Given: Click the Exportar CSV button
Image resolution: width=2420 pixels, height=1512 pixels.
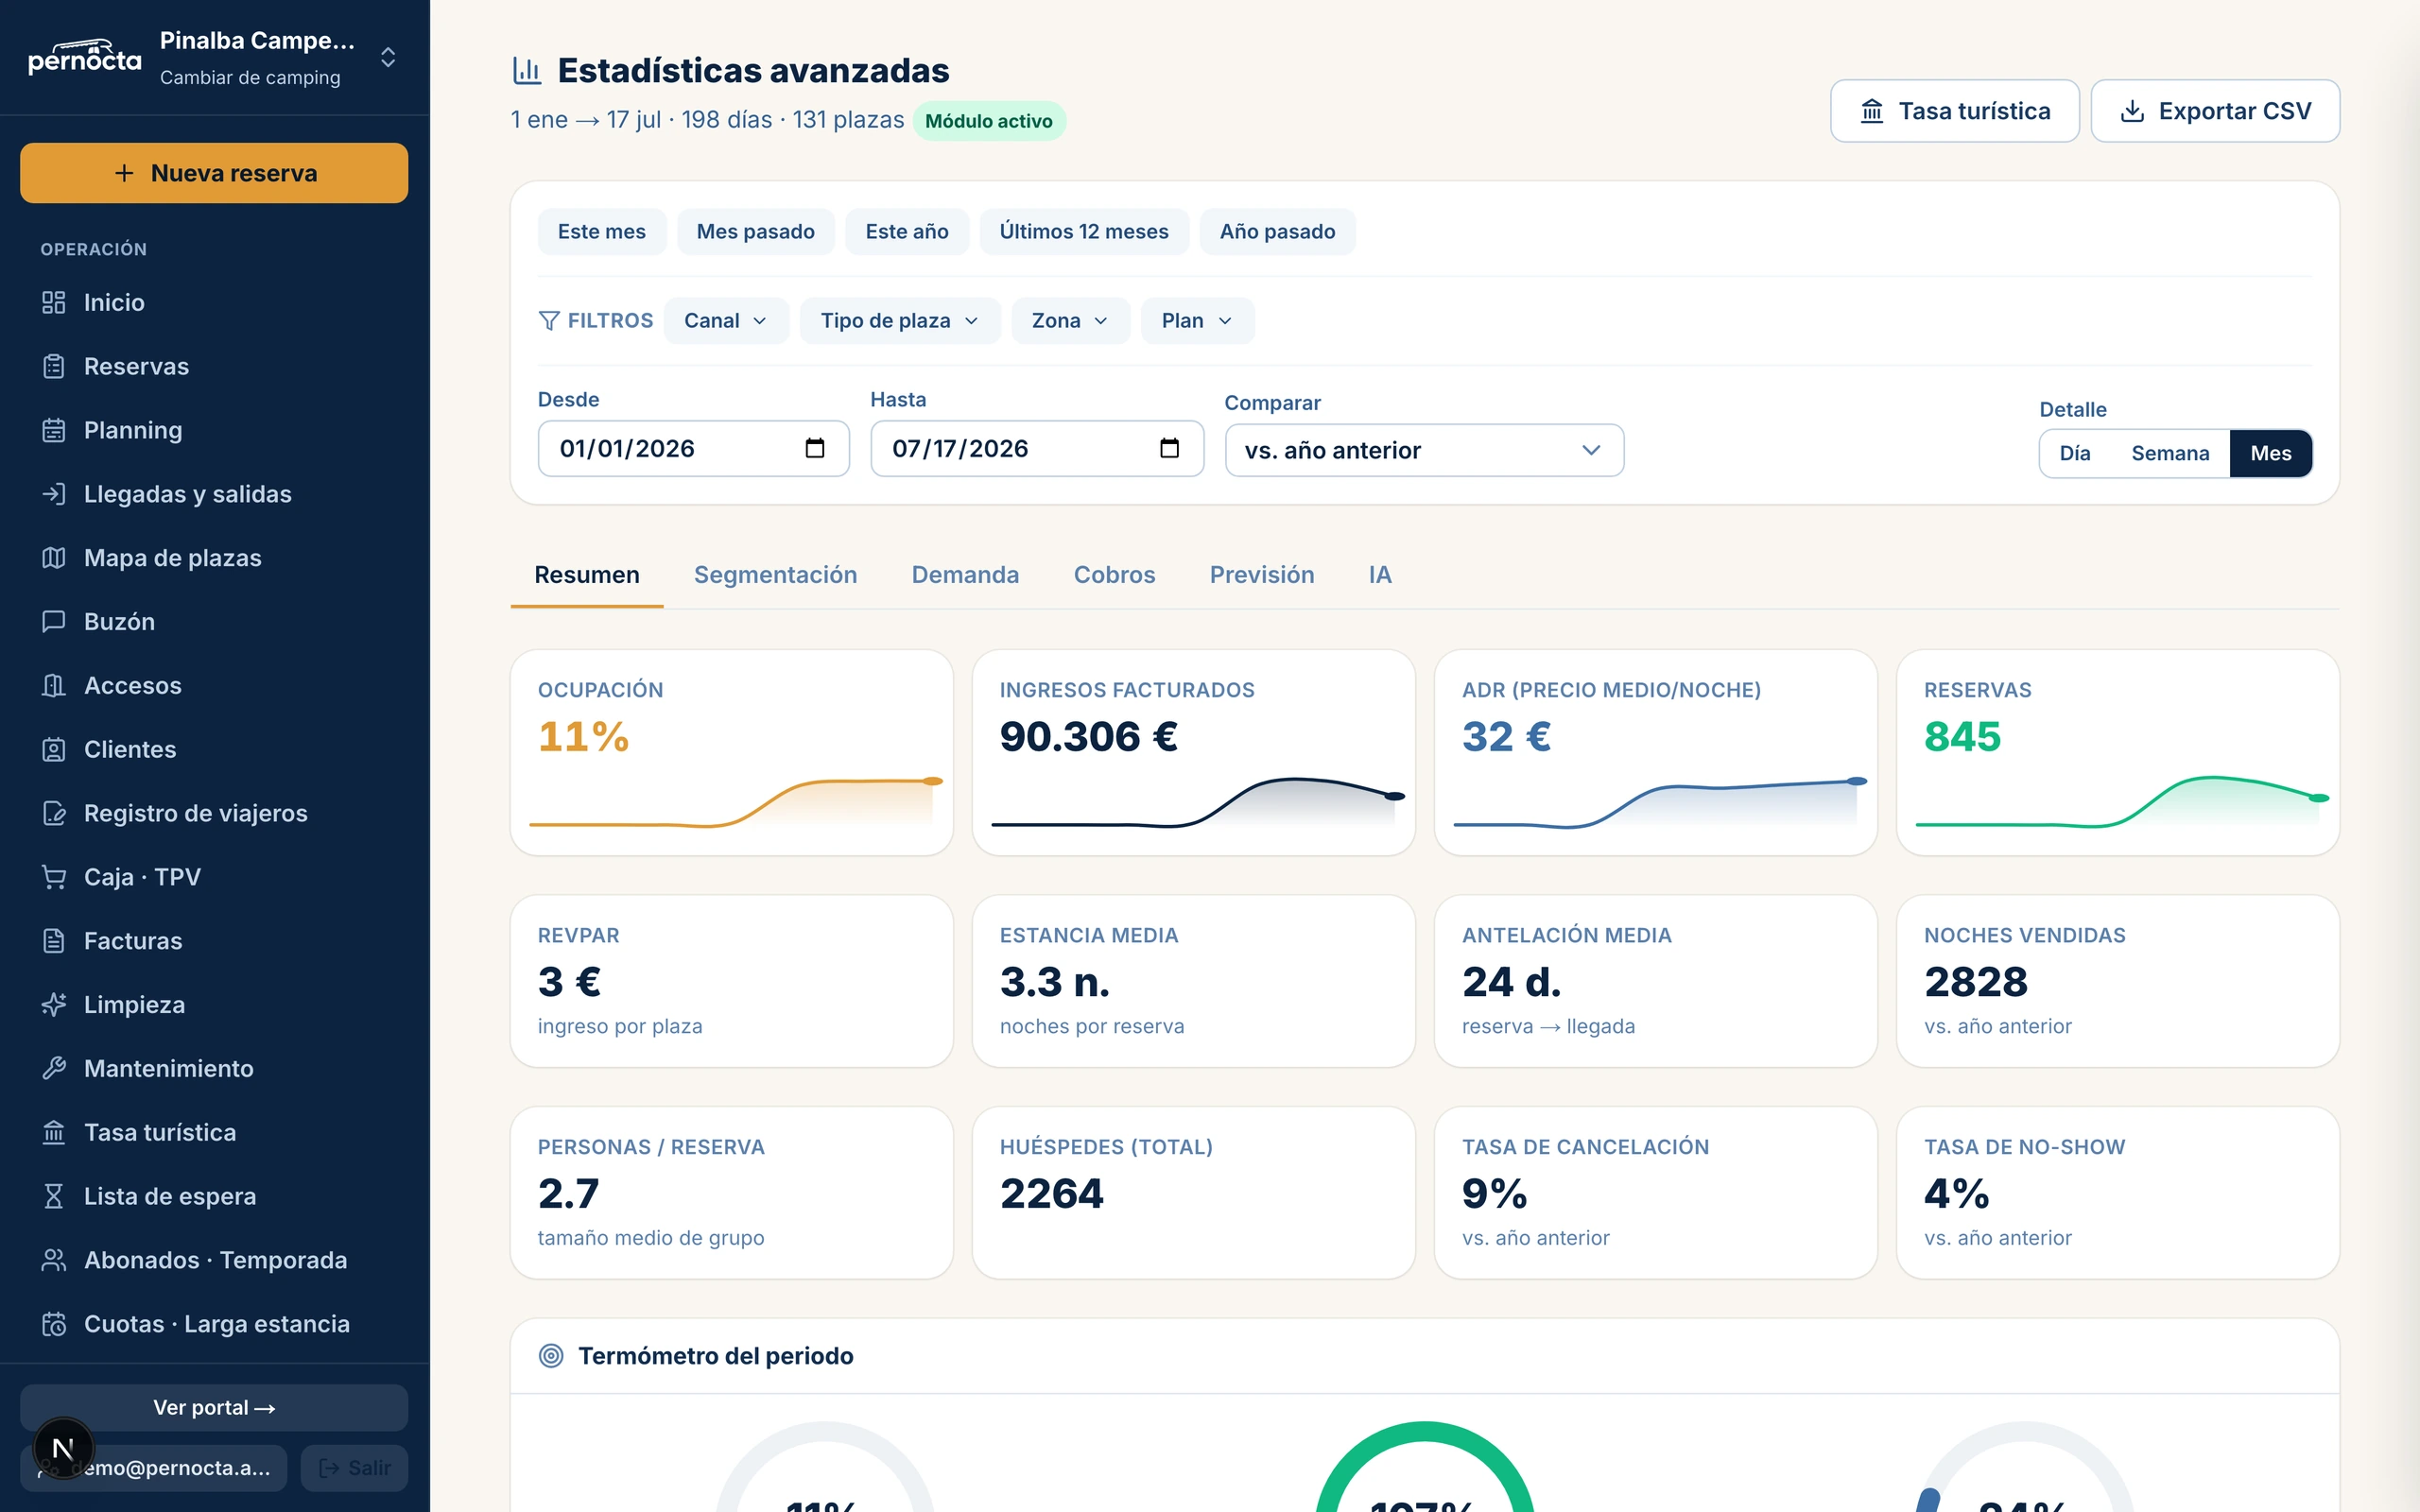Looking at the screenshot, I should click(2215, 111).
